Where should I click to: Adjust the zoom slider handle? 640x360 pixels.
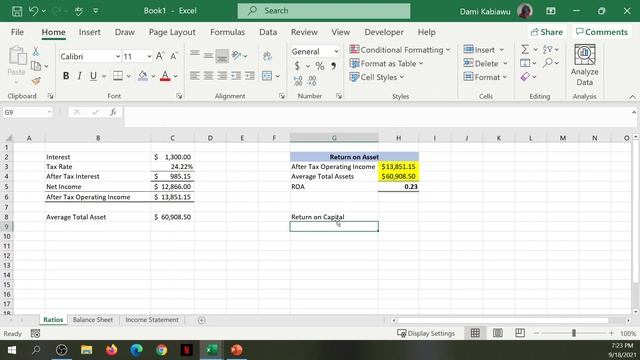point(574,333)
